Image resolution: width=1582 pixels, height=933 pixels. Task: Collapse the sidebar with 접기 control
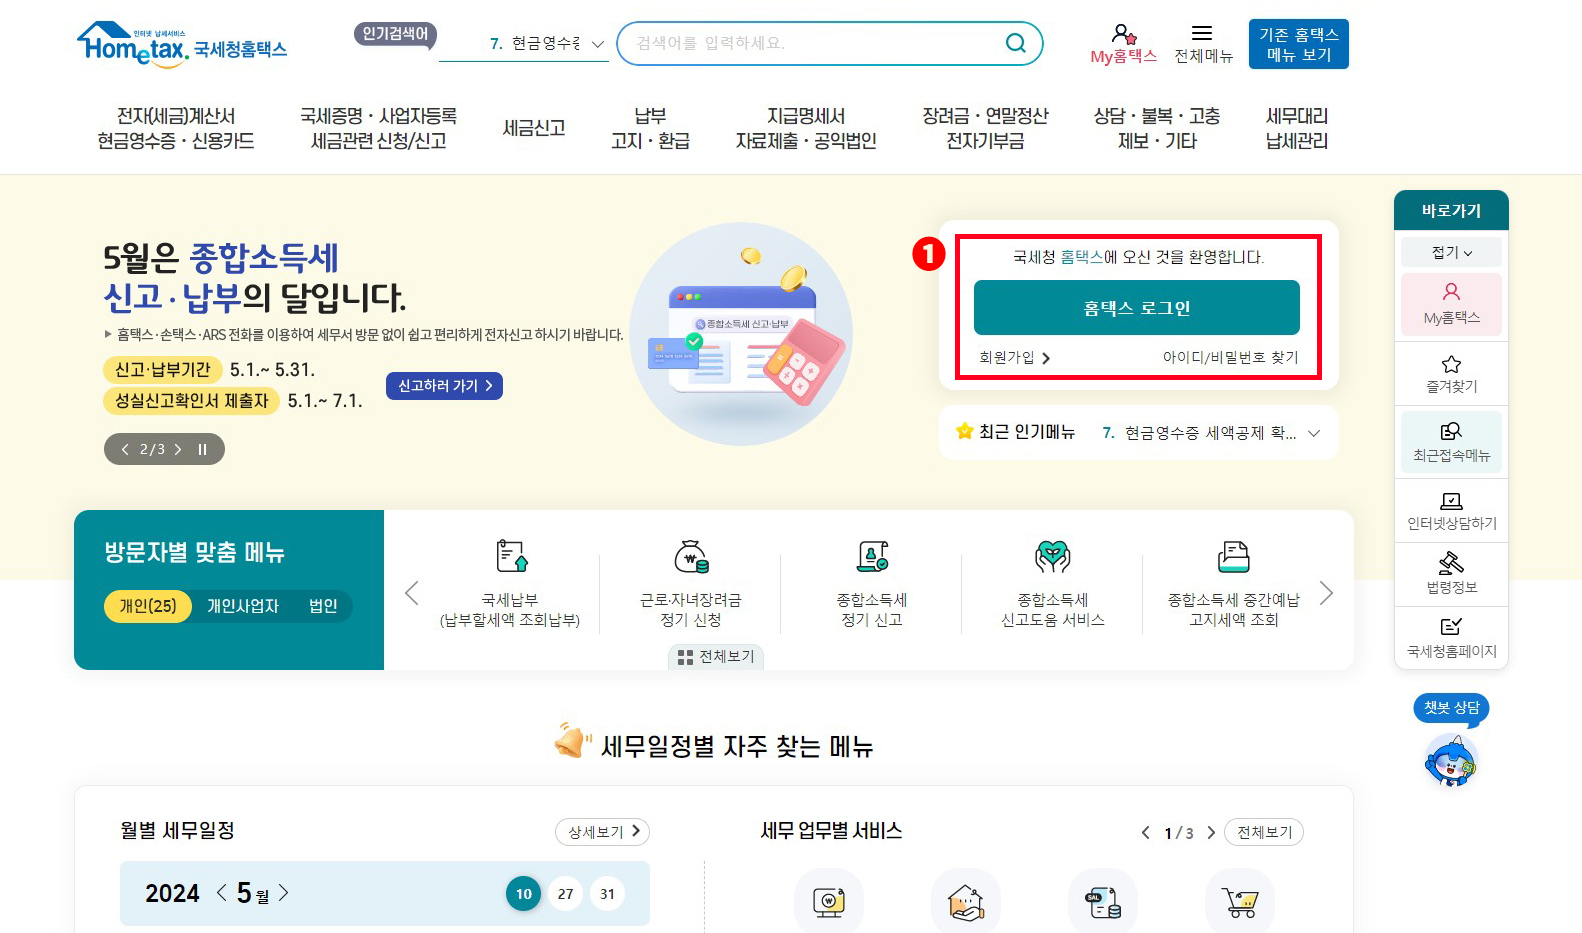tap(1449, 251)
